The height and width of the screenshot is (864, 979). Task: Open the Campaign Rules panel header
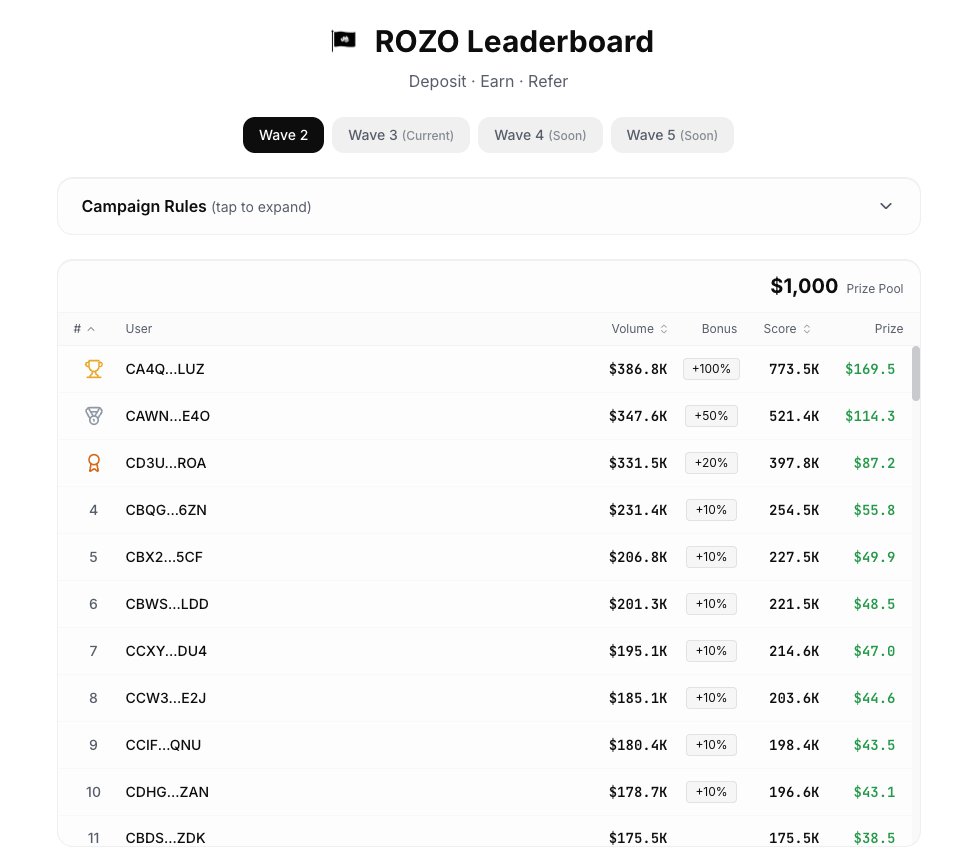[x=489, y=206]
